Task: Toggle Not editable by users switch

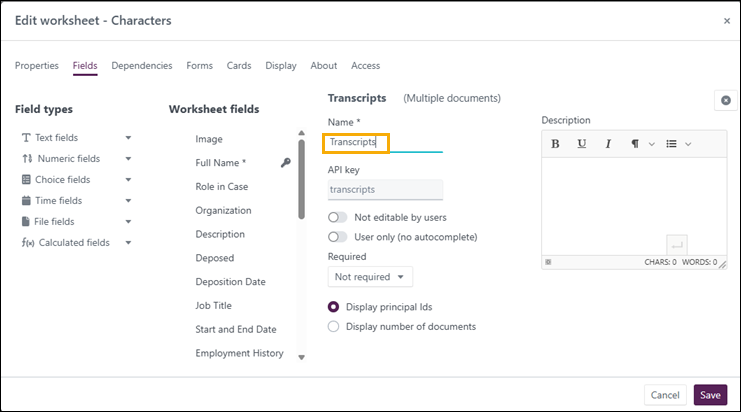Action: coord(337,217)
